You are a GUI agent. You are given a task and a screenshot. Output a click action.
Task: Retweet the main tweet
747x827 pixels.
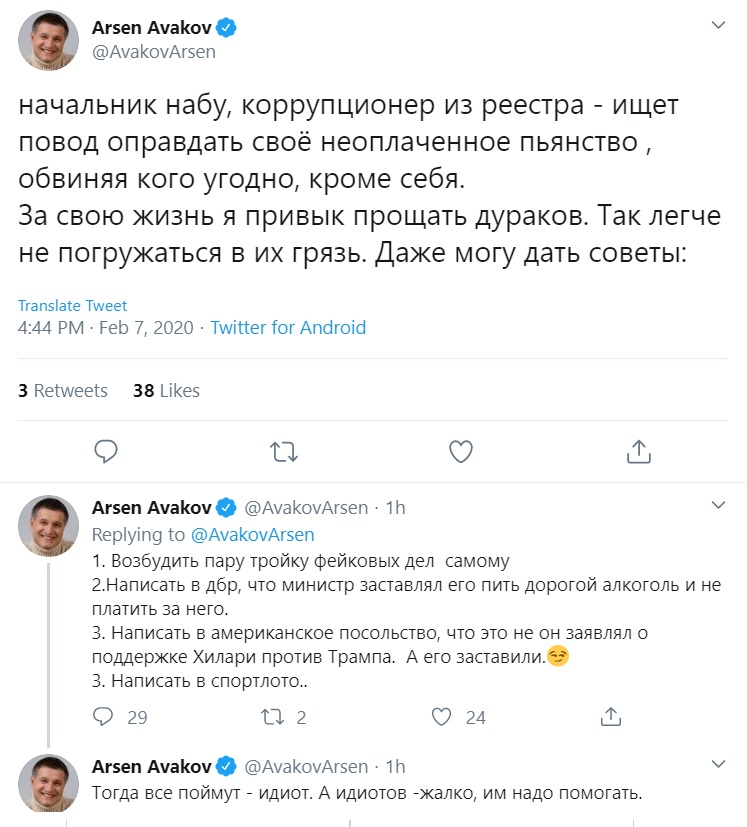pos(283,452)
